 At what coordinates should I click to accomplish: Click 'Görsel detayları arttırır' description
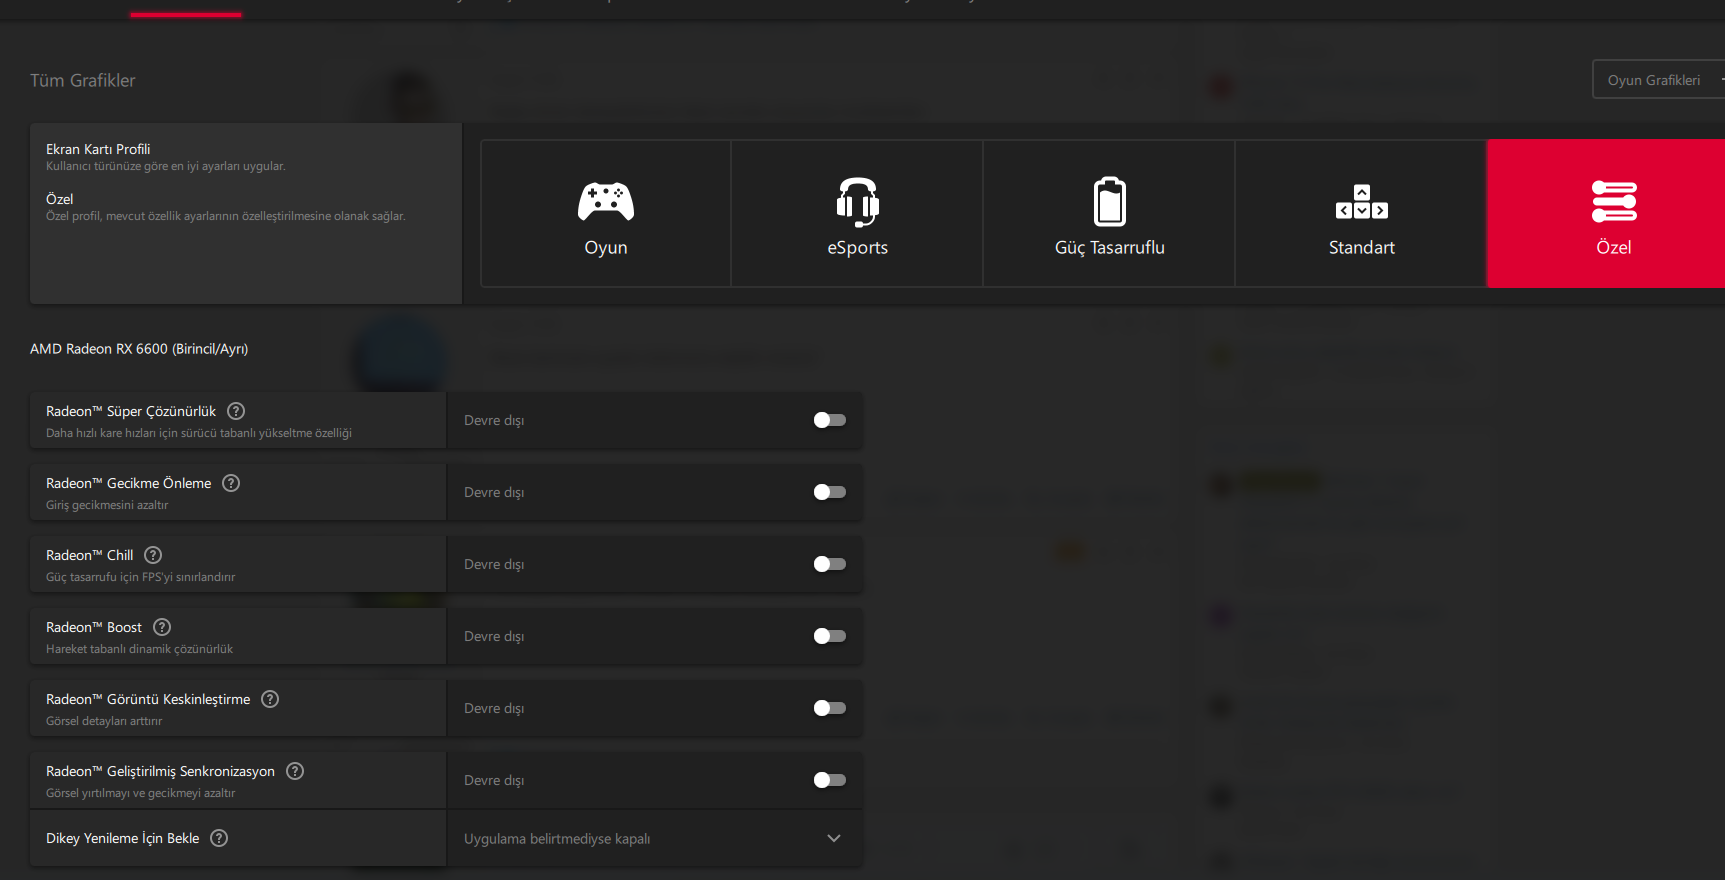coord(104,721)
